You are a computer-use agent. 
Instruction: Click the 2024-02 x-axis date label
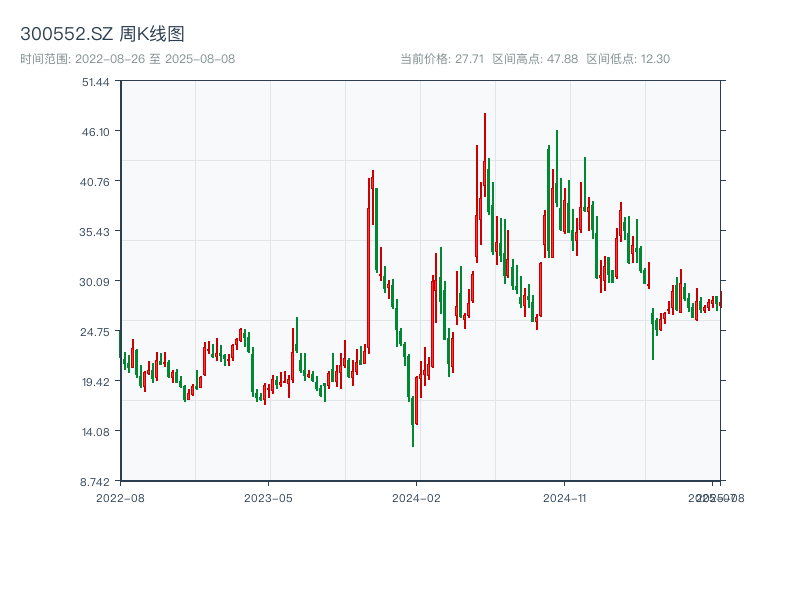pyautogui.click(x=417, y=497)
